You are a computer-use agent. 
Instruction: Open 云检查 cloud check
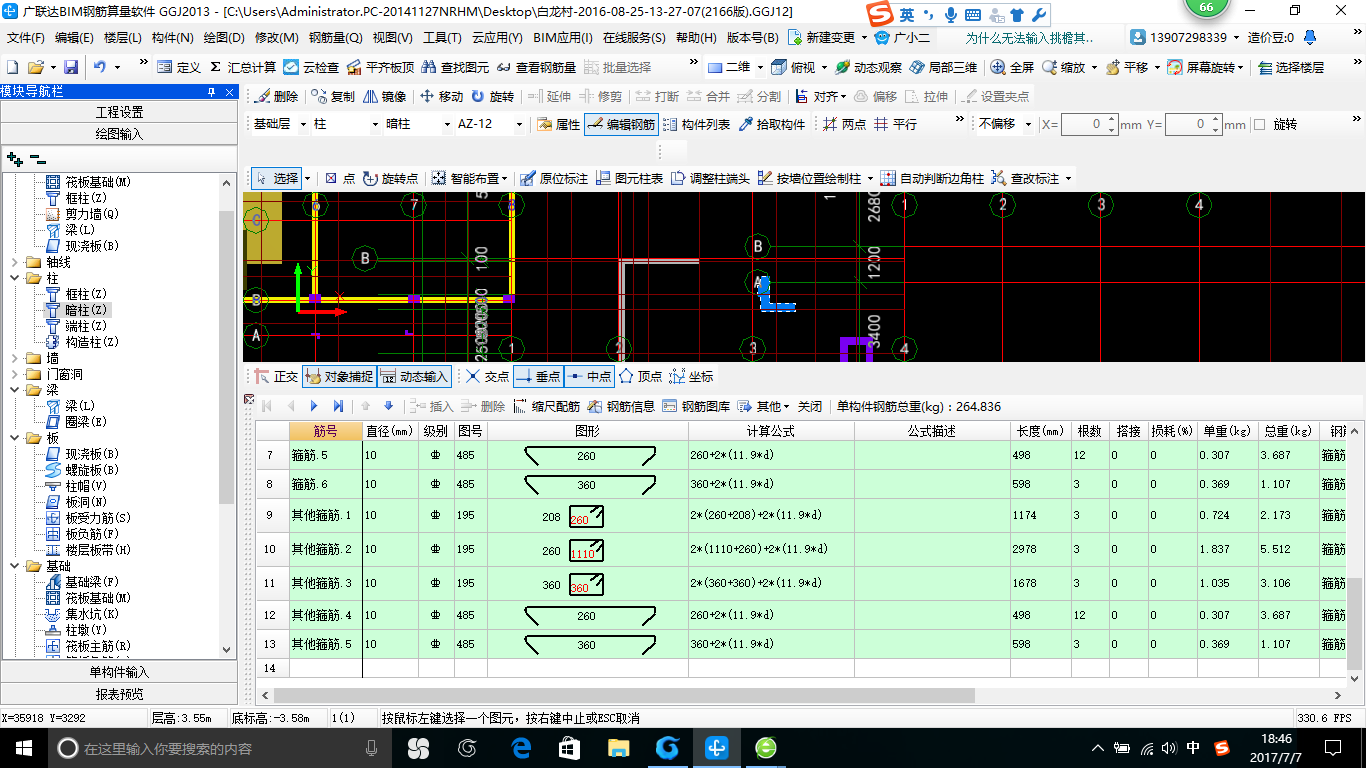[311, 67]
